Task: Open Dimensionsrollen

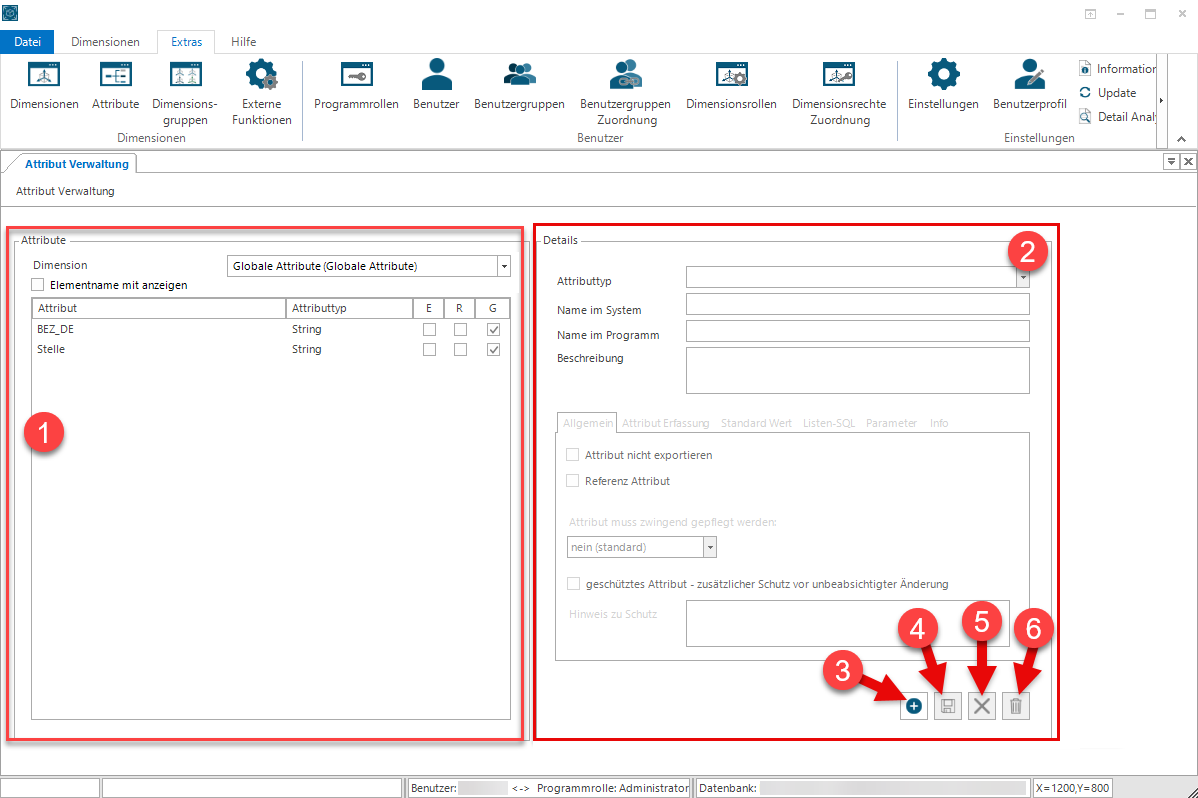Action: [731, 86]
